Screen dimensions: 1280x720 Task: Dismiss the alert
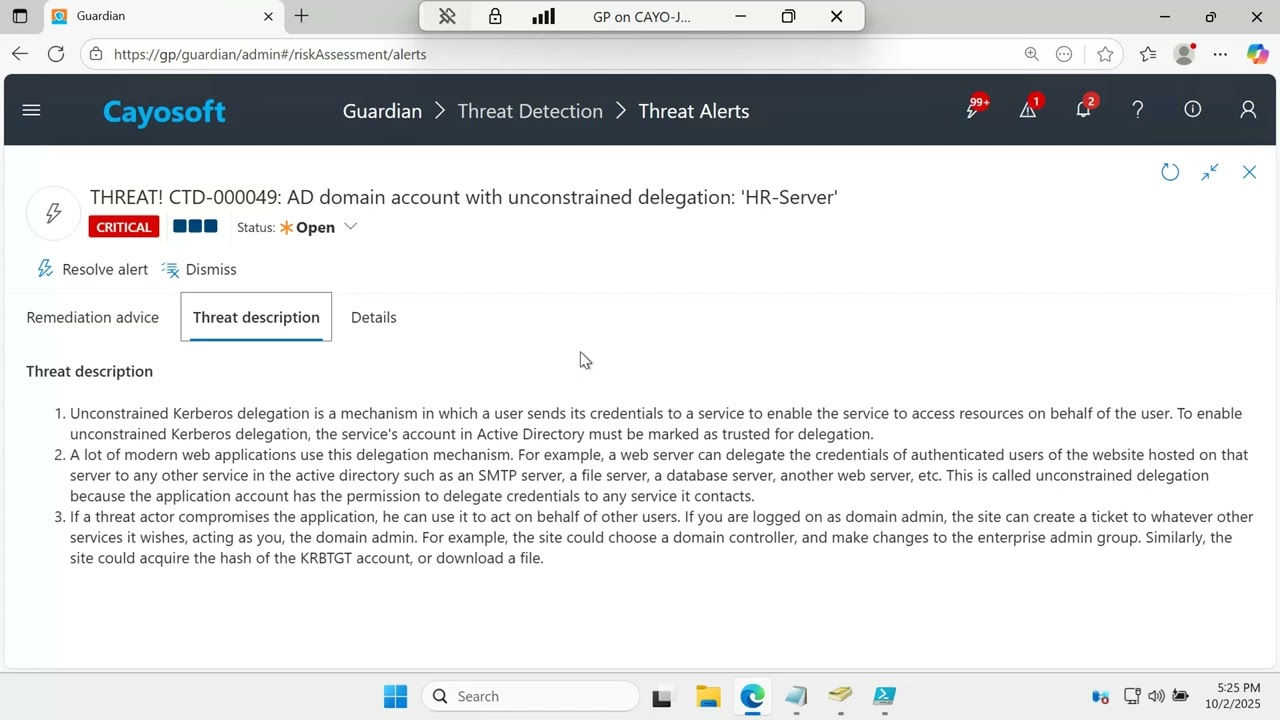[x=199, y=269]
